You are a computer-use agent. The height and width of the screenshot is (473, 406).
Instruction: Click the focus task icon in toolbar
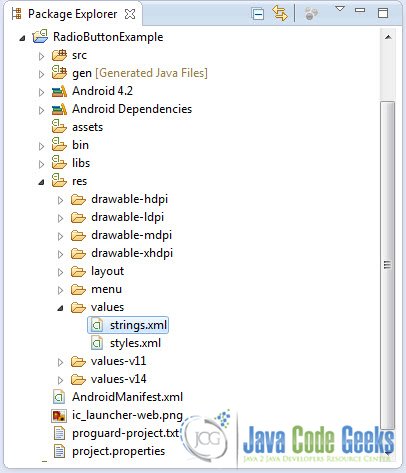[x=311, y=14]
